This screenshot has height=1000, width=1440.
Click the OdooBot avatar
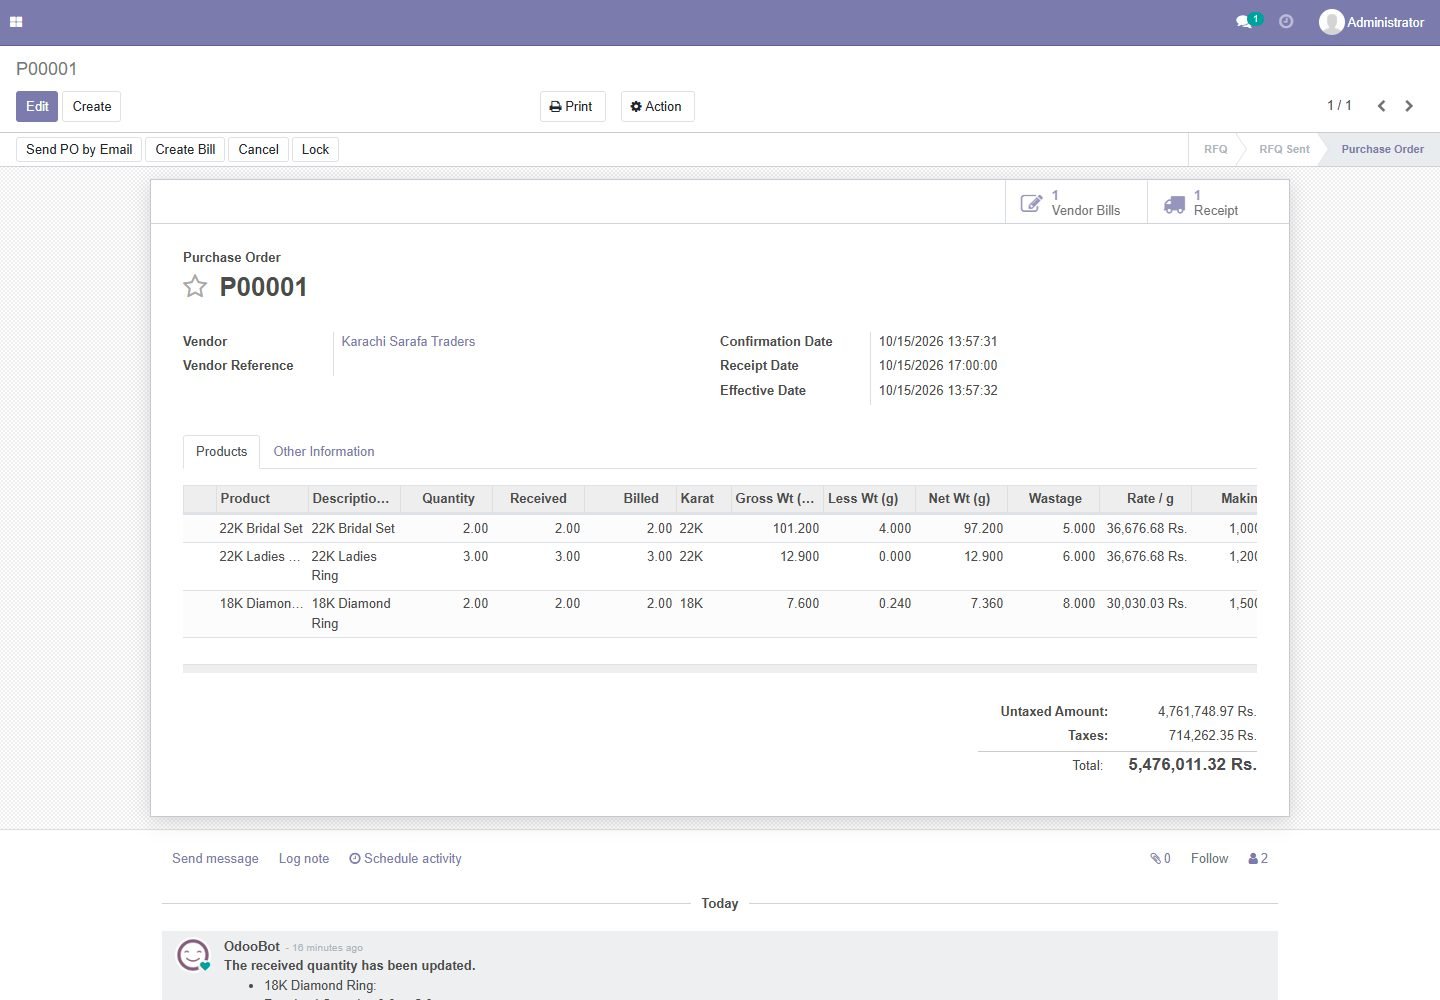(193, 955)
